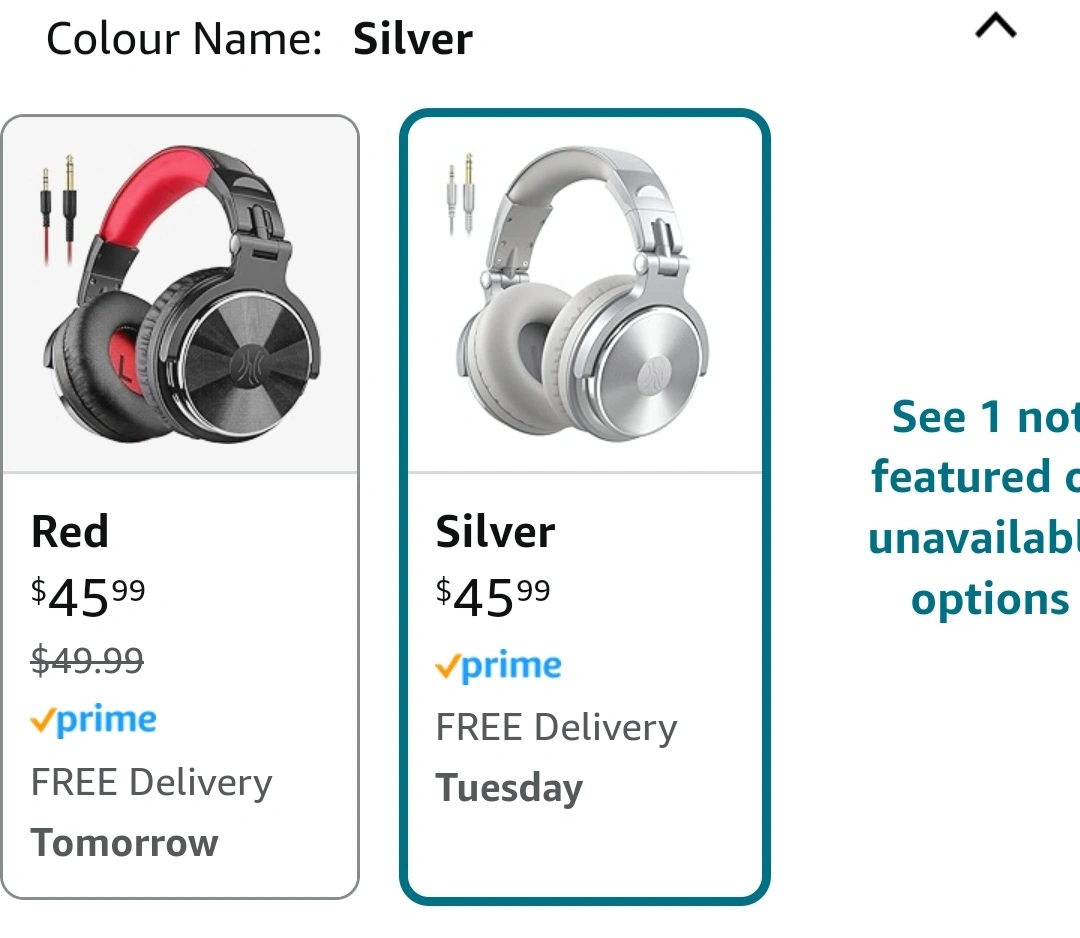Click FREE Delivery Tuesday on Silver card
This screenshot has height=938, width=1080.
(557, 758)
